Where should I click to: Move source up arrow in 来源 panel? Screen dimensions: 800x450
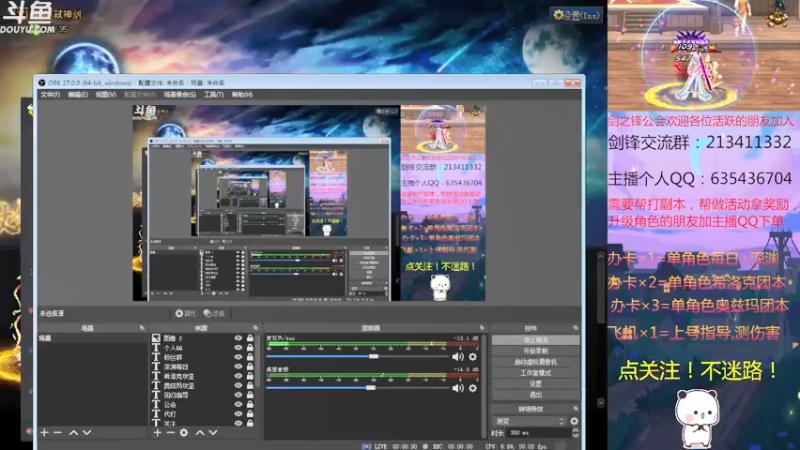click(x=200, y=433)
